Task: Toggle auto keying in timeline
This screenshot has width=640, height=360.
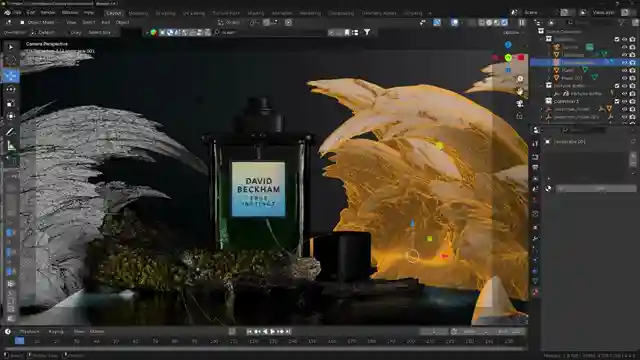Action: coord(232,331)
